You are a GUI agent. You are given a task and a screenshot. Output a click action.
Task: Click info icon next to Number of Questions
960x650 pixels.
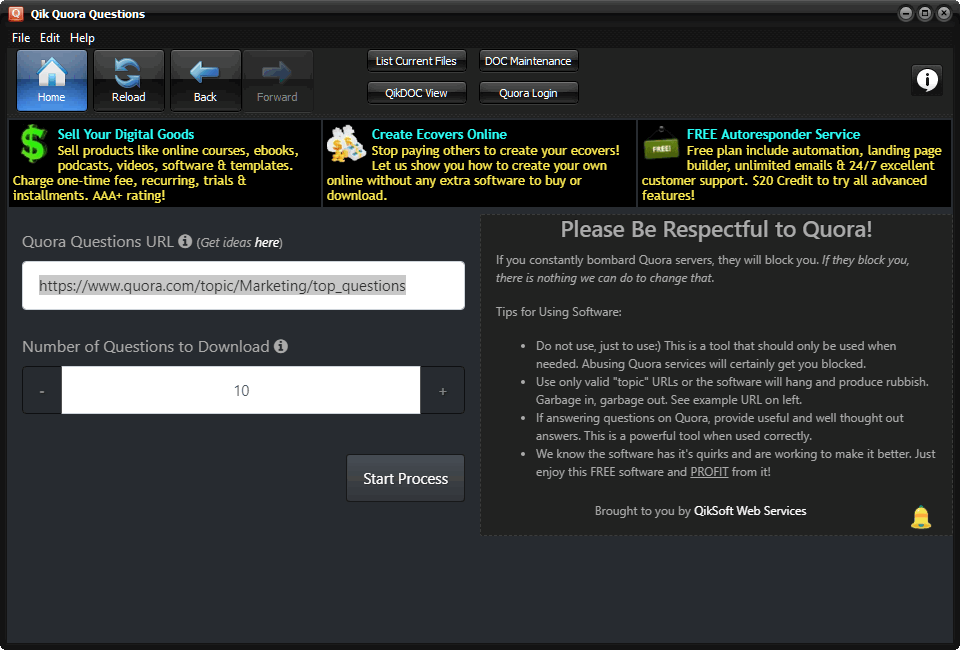pyautogui.click(x=281, y=346)
